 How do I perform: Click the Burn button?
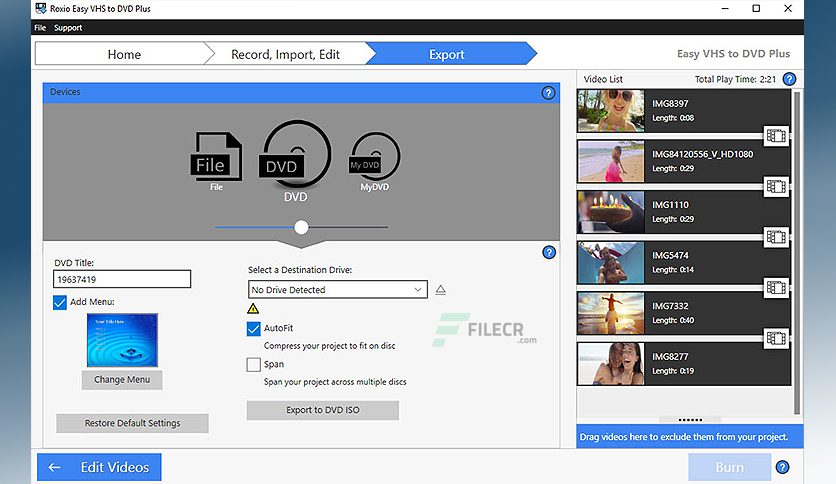pyautogui.click(x=729, y=467)
